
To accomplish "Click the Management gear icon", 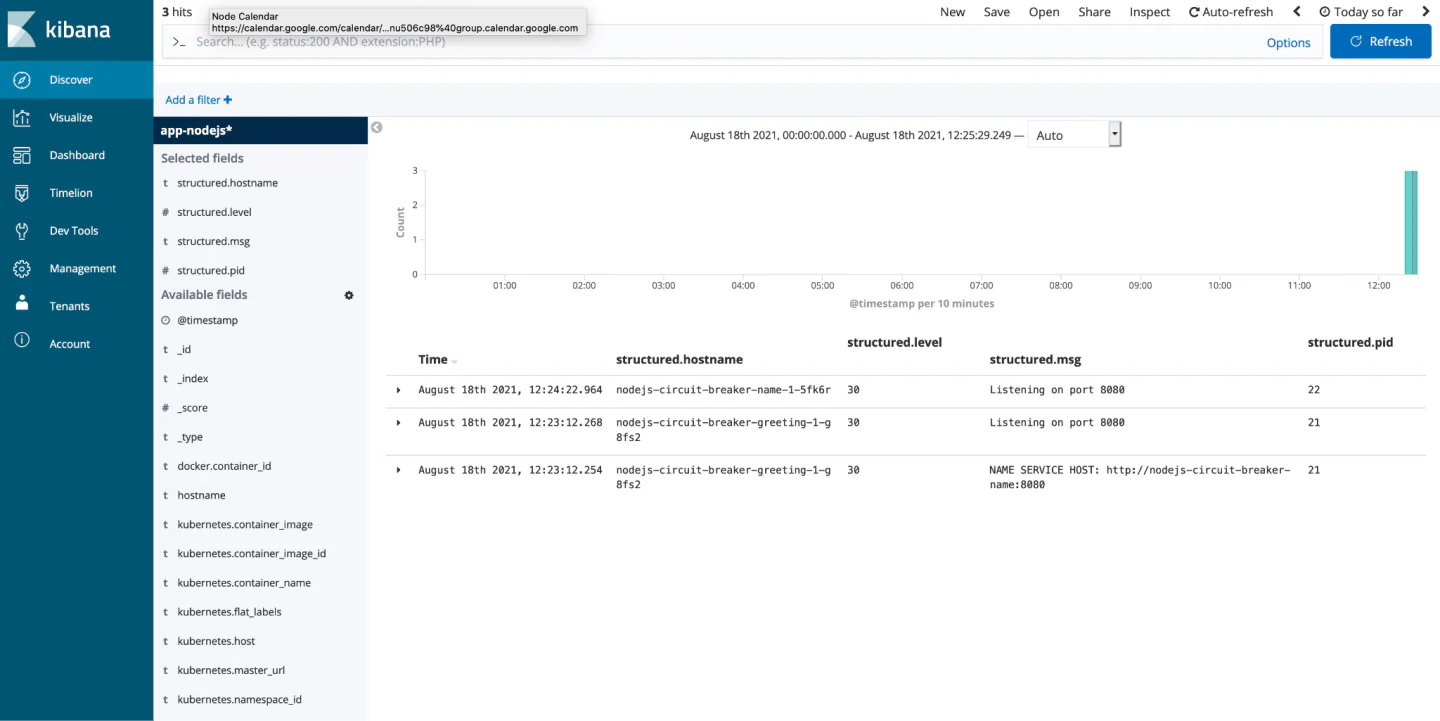I will tap(22, 269).
